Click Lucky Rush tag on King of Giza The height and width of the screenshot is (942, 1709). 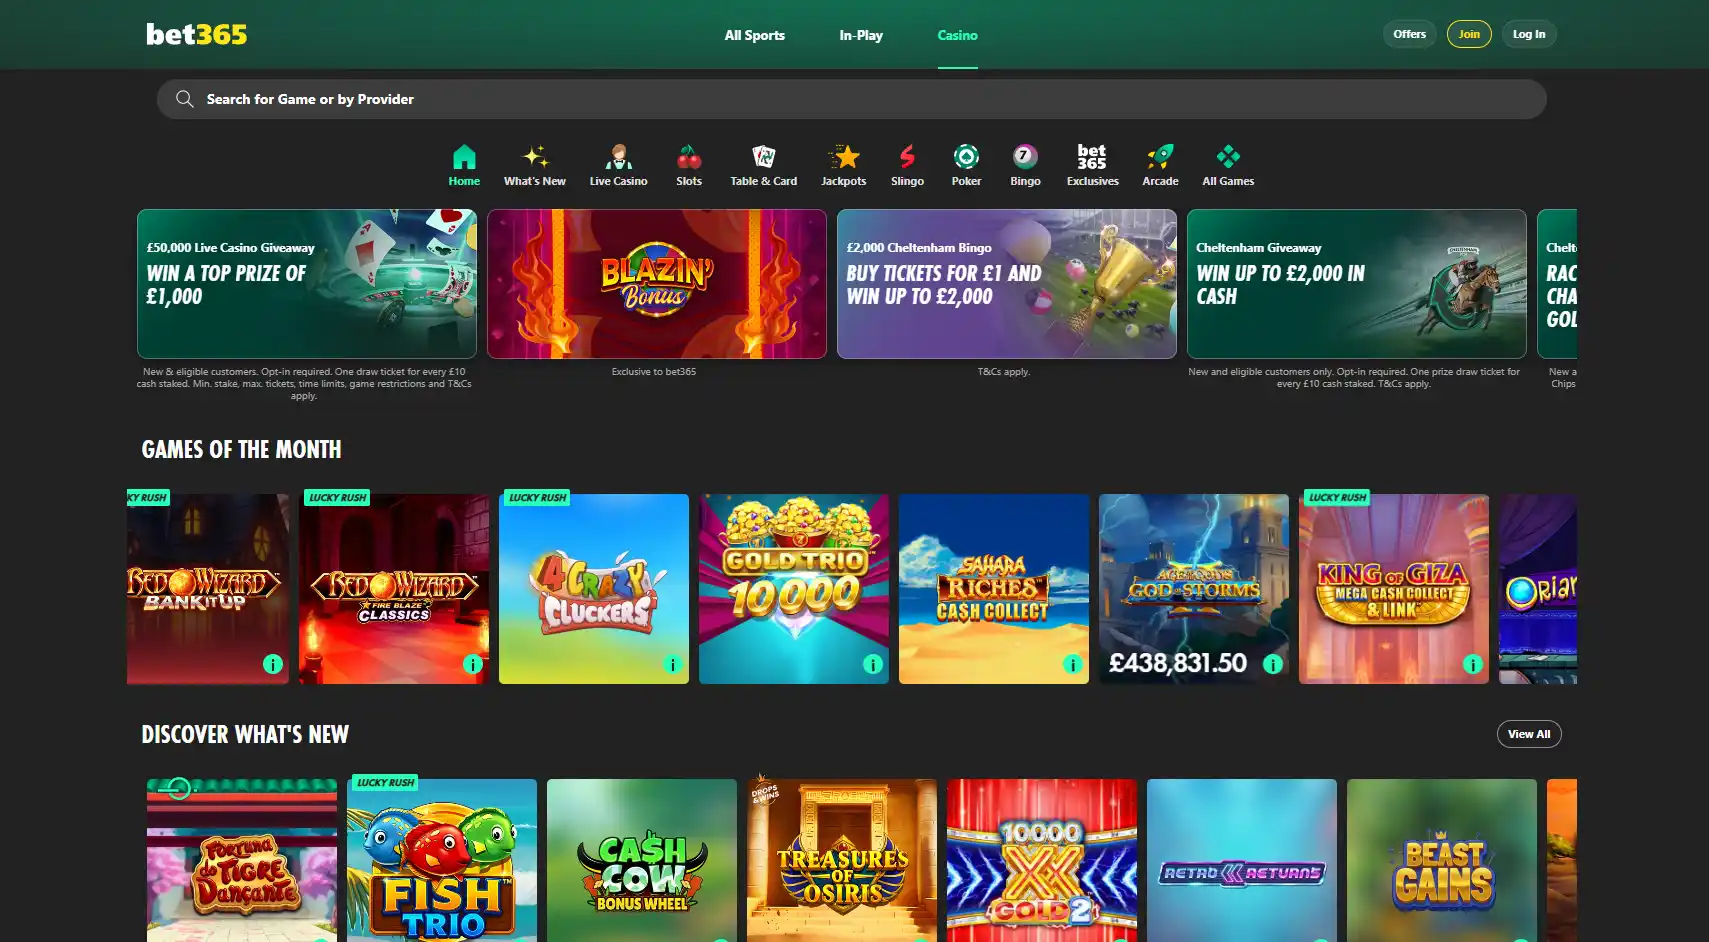1337,497
